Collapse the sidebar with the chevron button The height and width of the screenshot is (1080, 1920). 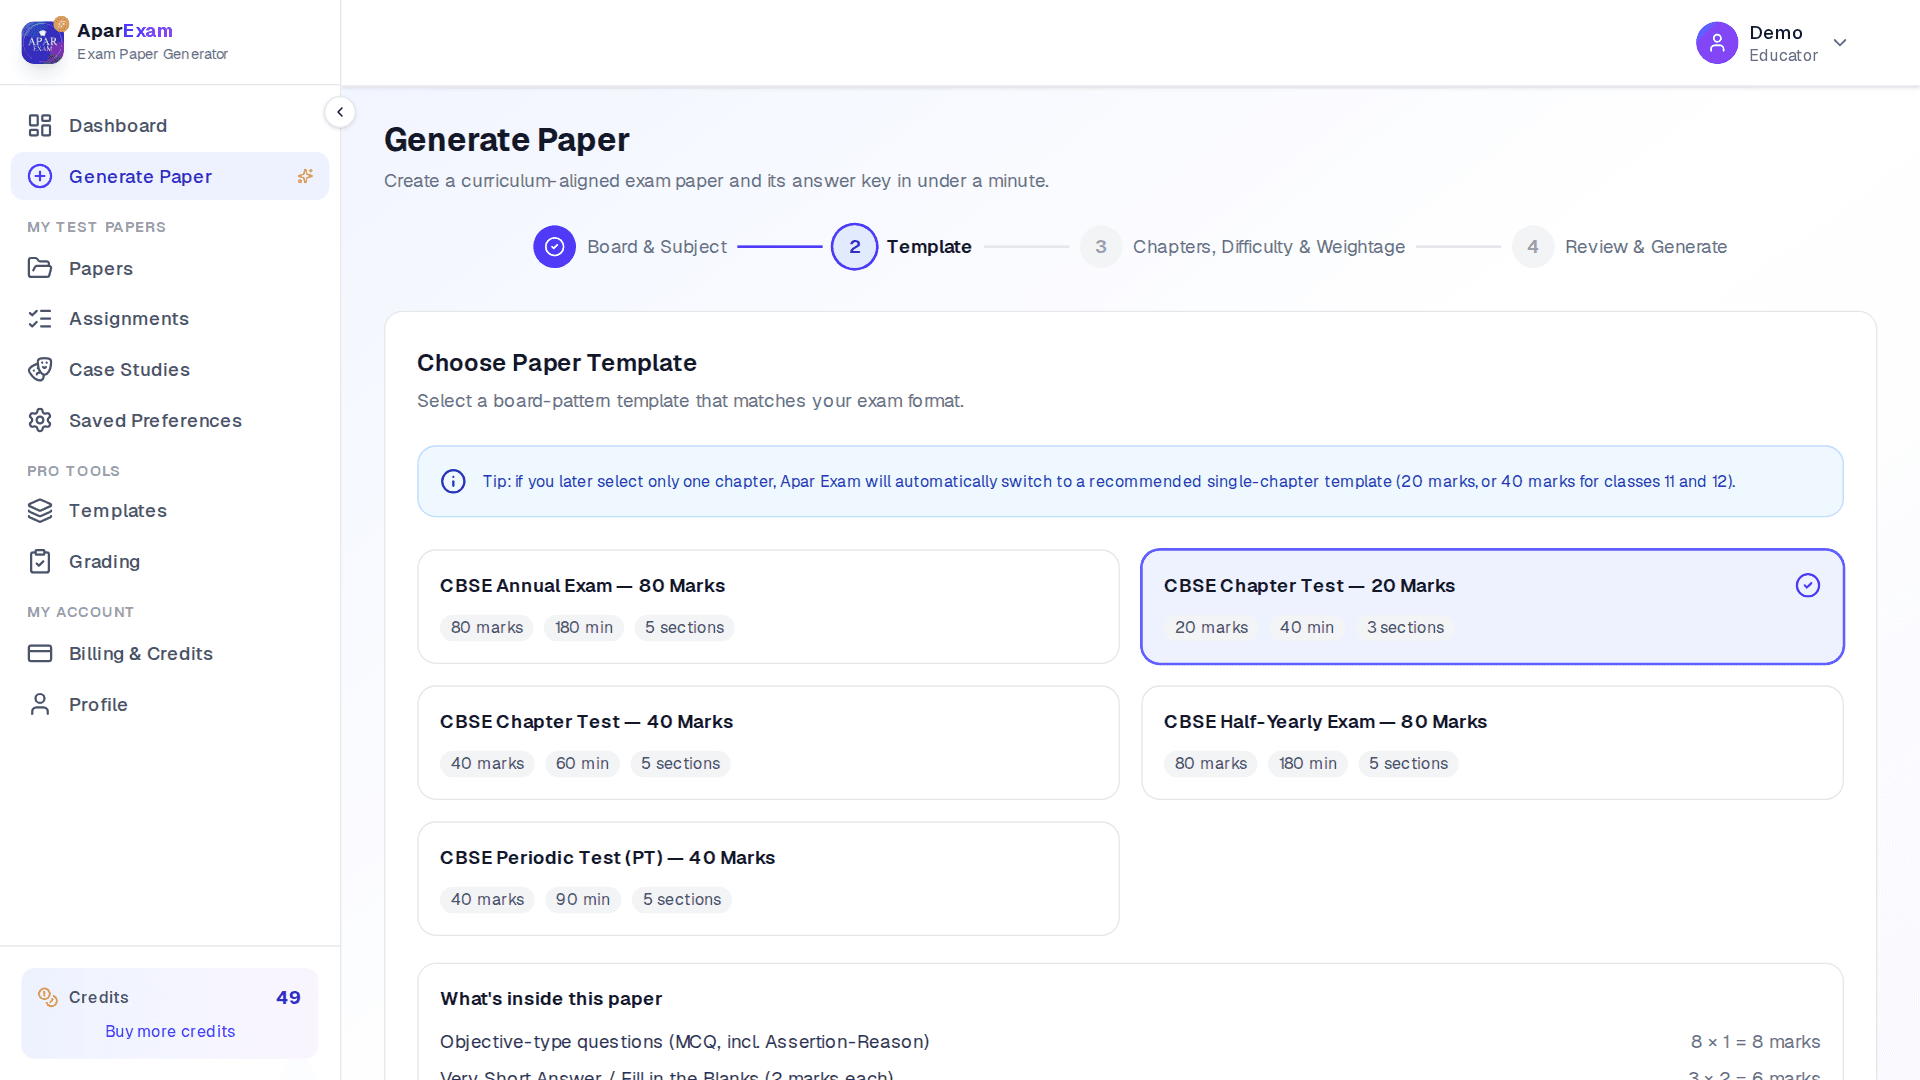(340, 112)
